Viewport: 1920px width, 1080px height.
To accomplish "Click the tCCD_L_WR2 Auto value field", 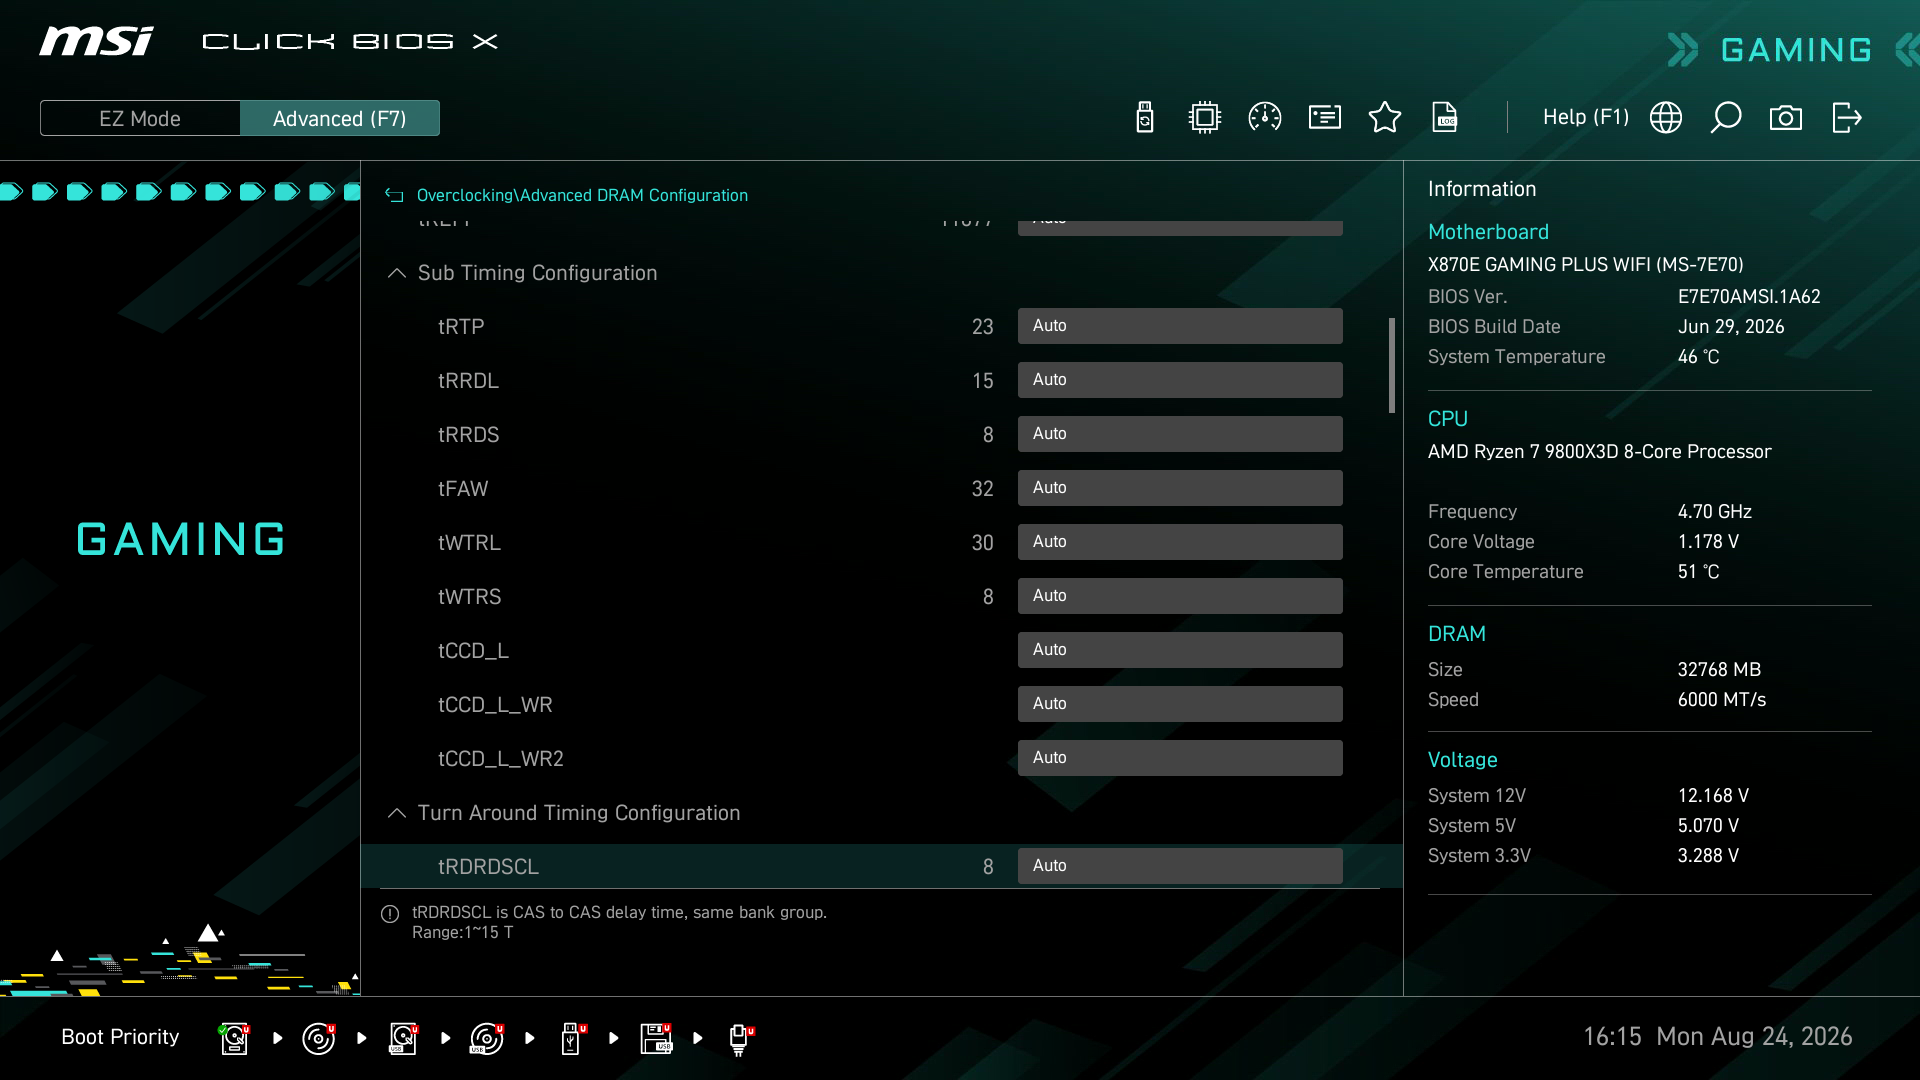I will [1180, 758].
